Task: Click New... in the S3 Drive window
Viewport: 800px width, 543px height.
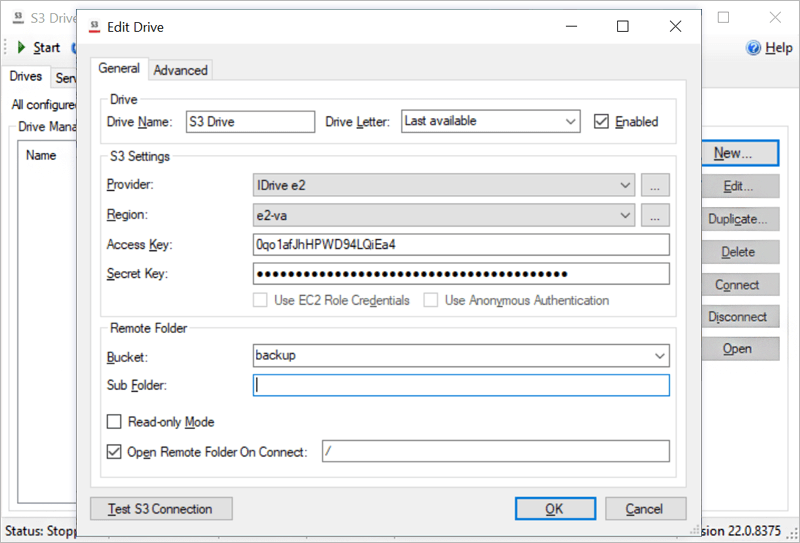Action: pos(740,153)
